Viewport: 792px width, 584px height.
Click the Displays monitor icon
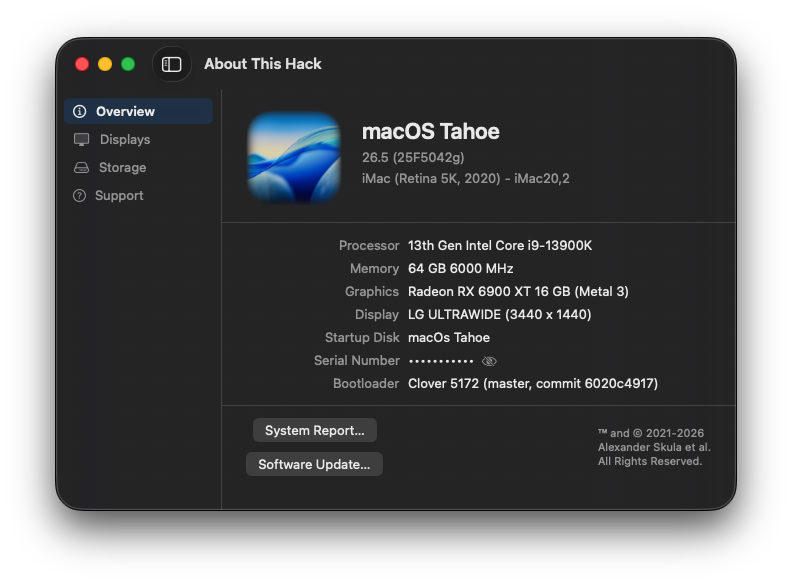[x=81, y=139]
